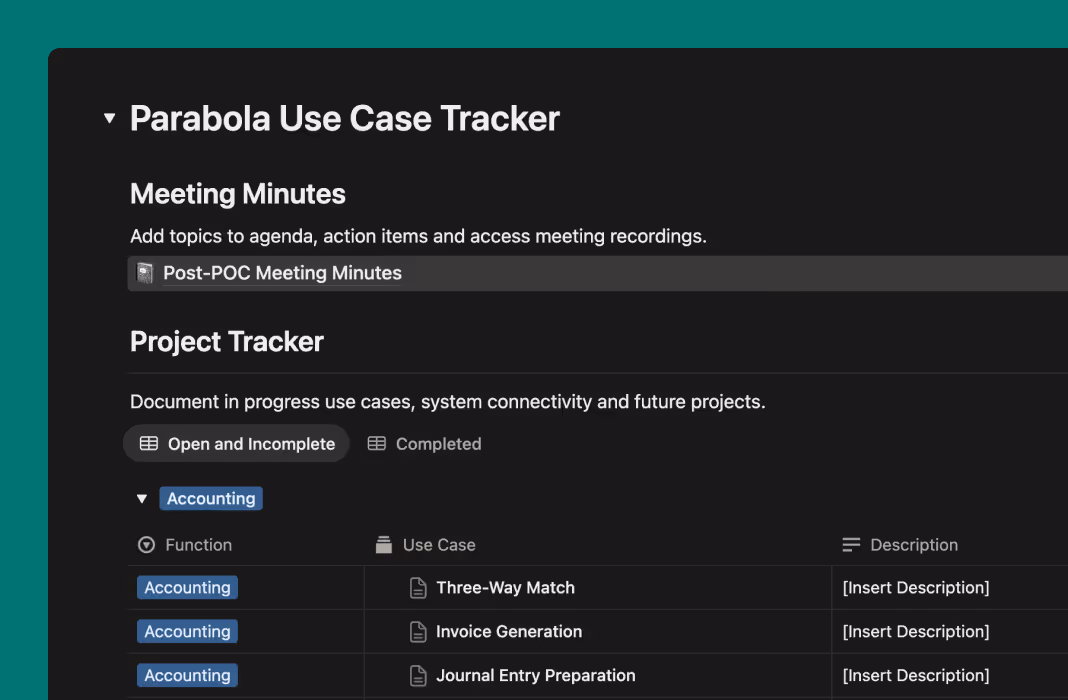The height and width of the screenshot is (700, 1068).
Task: Click the Accounting tag in Invoice Generation row
Action: tap(187, 632)
